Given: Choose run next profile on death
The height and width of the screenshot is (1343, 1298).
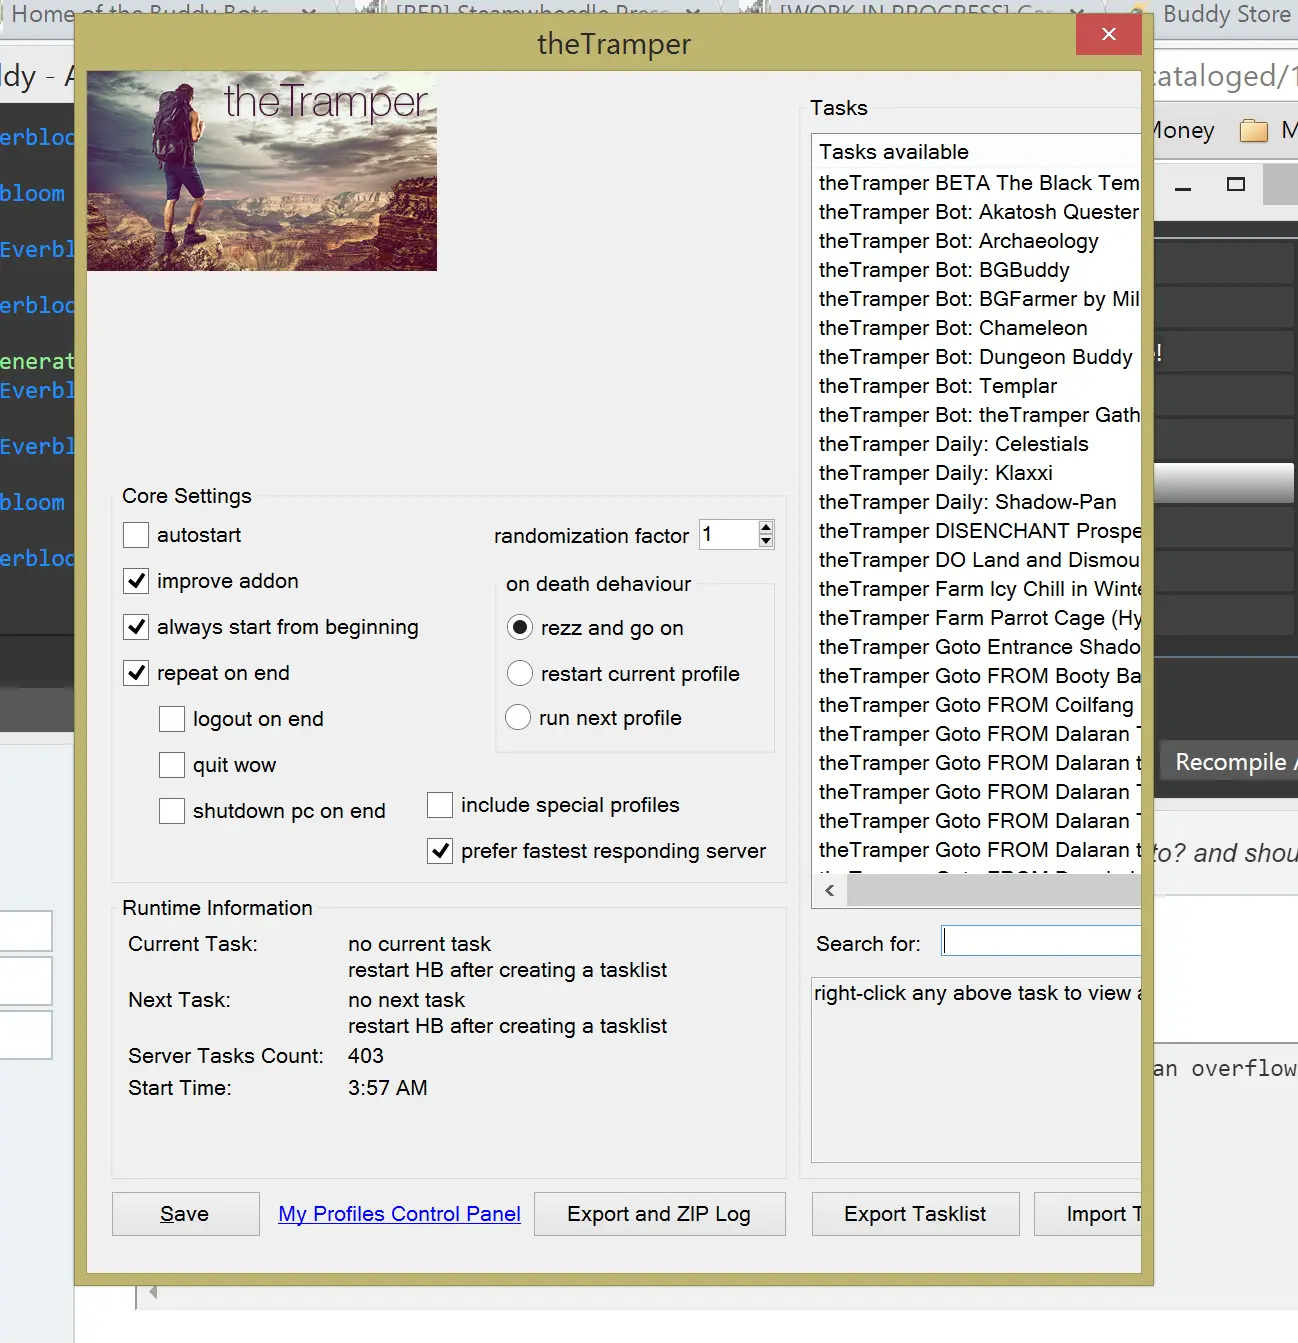Looking at the screenshot, I should 518,718.
